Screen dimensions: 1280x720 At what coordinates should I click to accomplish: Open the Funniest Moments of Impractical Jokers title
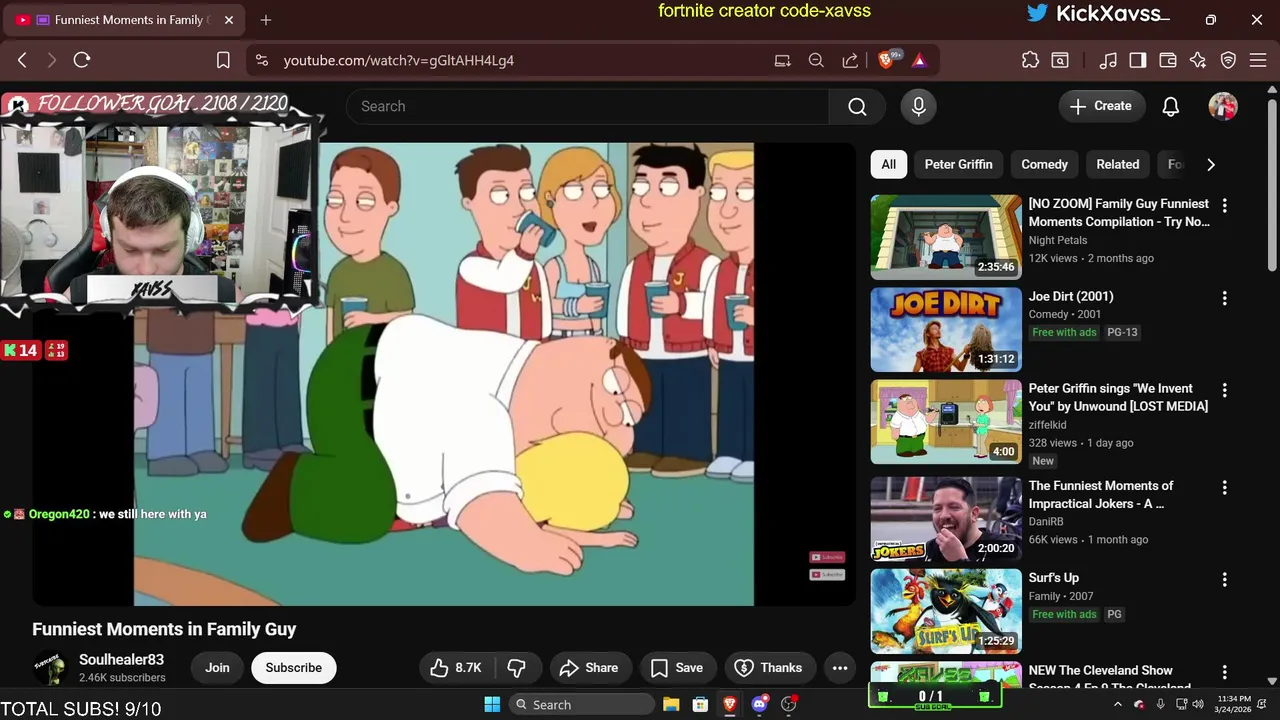tap(1101, 494)
